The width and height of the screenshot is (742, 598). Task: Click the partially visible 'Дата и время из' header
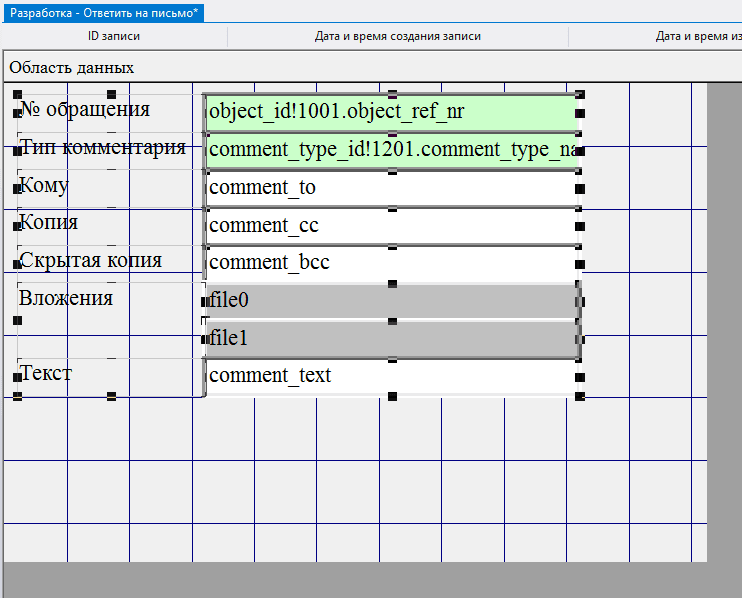[697, 36]
